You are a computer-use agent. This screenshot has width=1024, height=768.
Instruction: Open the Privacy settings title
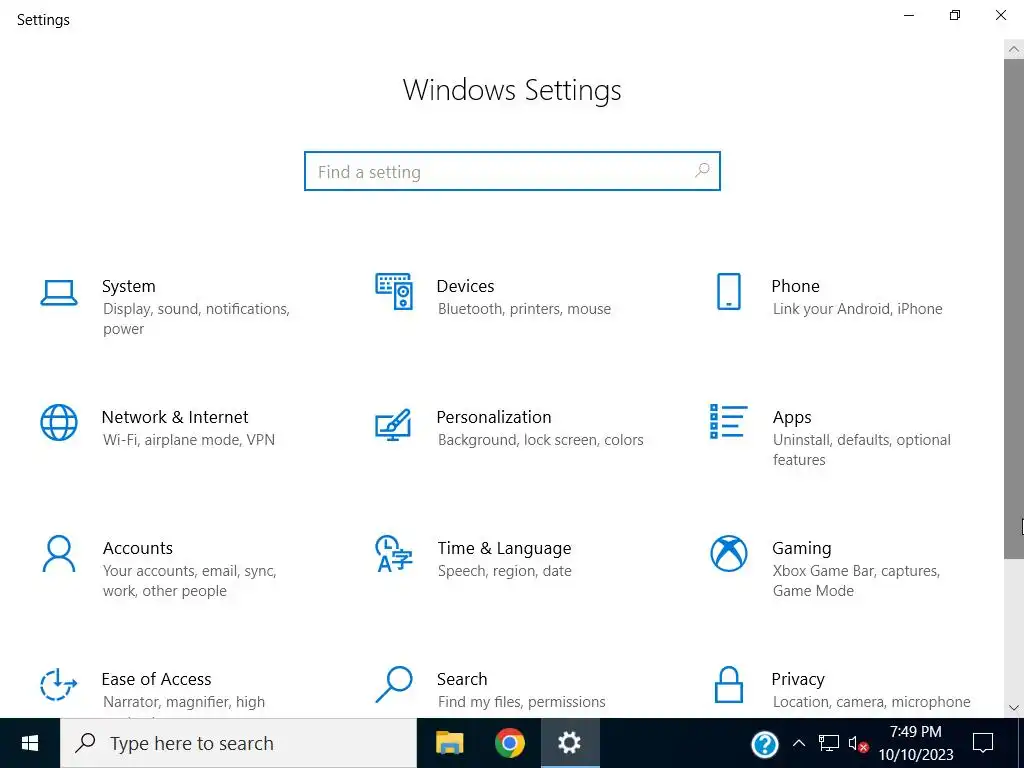(798, 679)
